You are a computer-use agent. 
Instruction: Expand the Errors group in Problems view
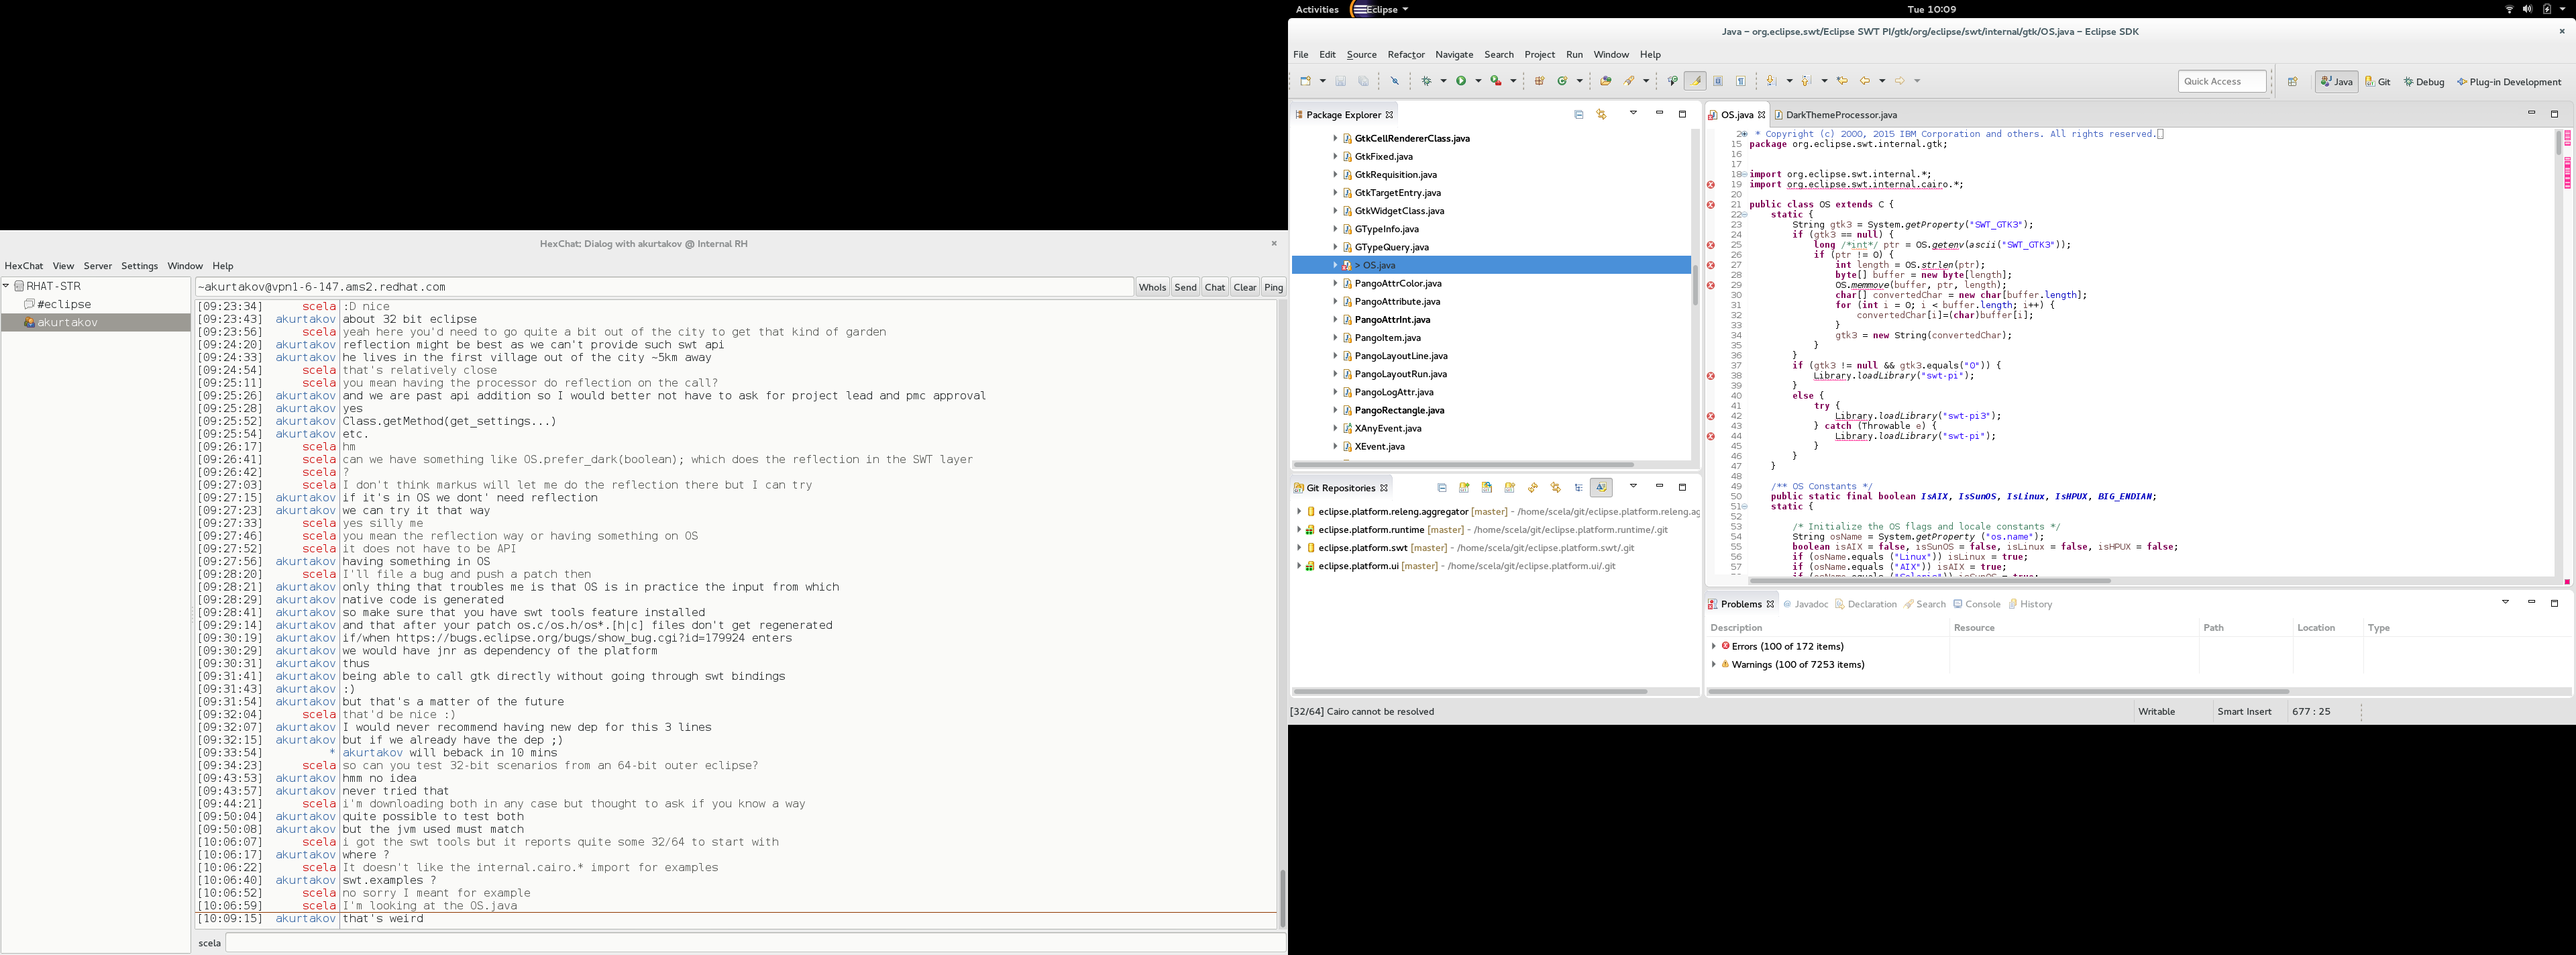(x=1714, y=647)
